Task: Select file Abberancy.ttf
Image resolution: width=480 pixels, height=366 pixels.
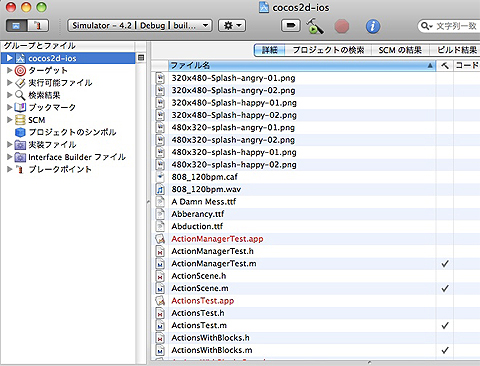Action: pyautogui.click(x=198, y=214)
